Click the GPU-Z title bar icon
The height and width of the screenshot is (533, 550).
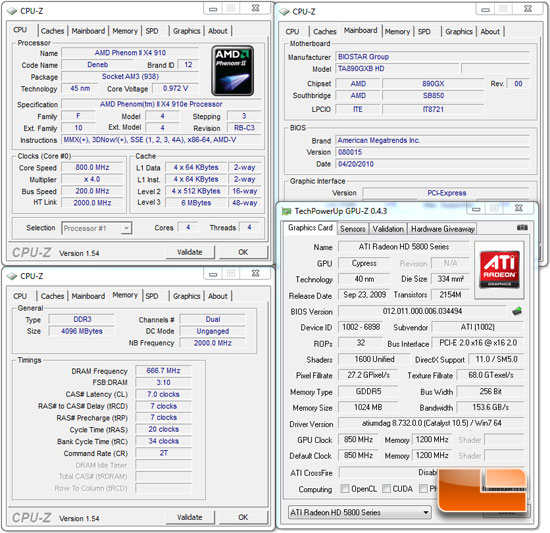click(x=287, y=211)
